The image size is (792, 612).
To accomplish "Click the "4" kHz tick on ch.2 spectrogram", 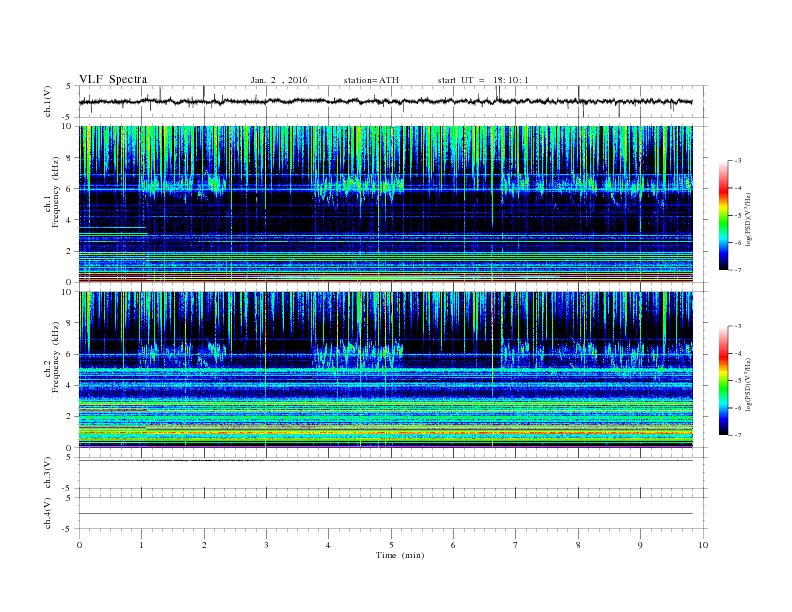I will [70, 385].
